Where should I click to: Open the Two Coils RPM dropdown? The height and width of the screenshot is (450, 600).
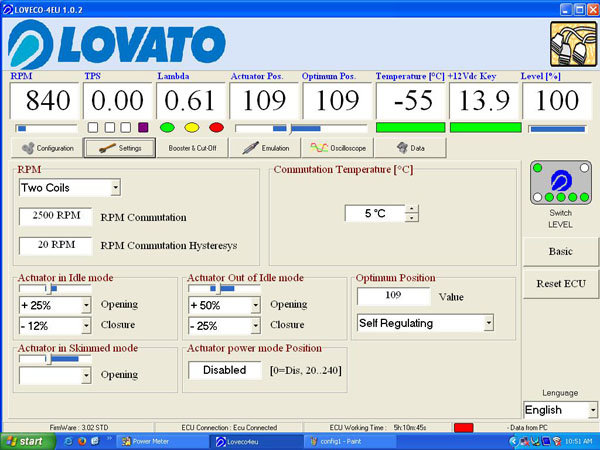click(115, 188)
